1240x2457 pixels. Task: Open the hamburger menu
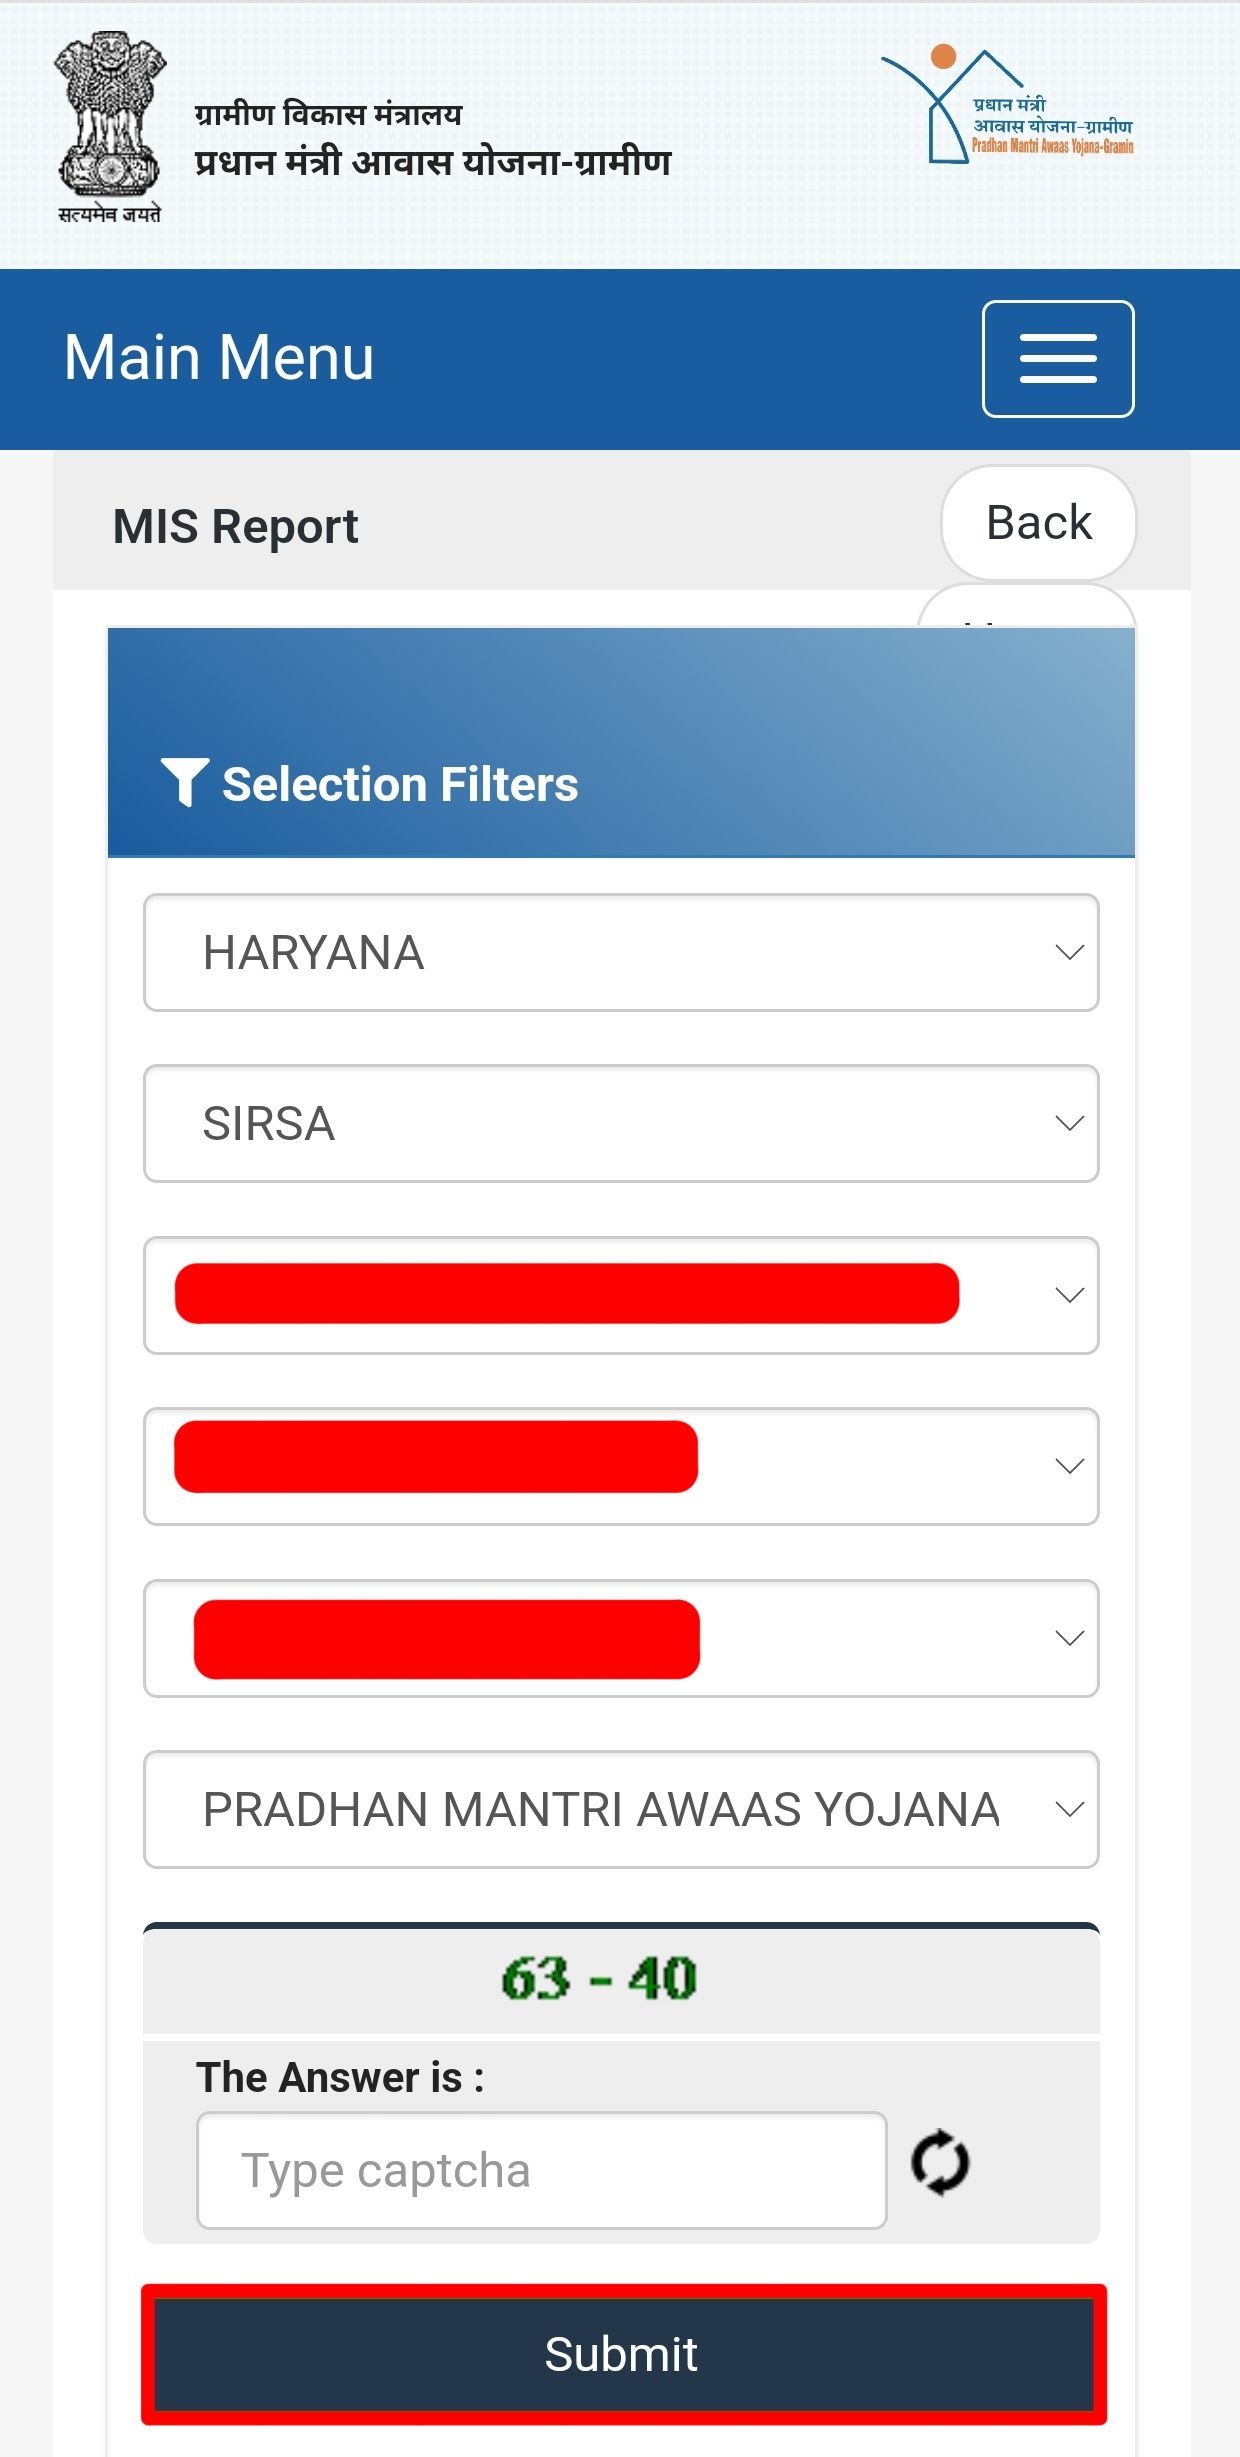click(1058, 358)
